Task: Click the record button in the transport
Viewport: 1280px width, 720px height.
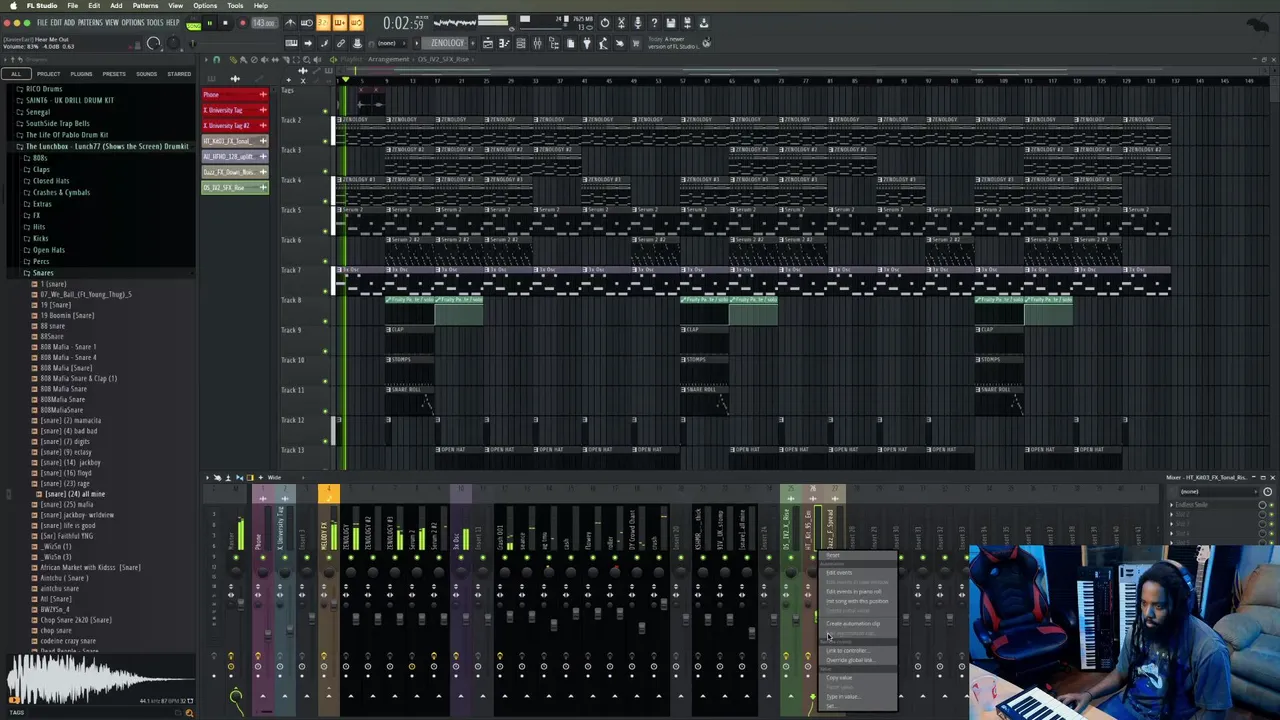Action: [x=241, y=22]
